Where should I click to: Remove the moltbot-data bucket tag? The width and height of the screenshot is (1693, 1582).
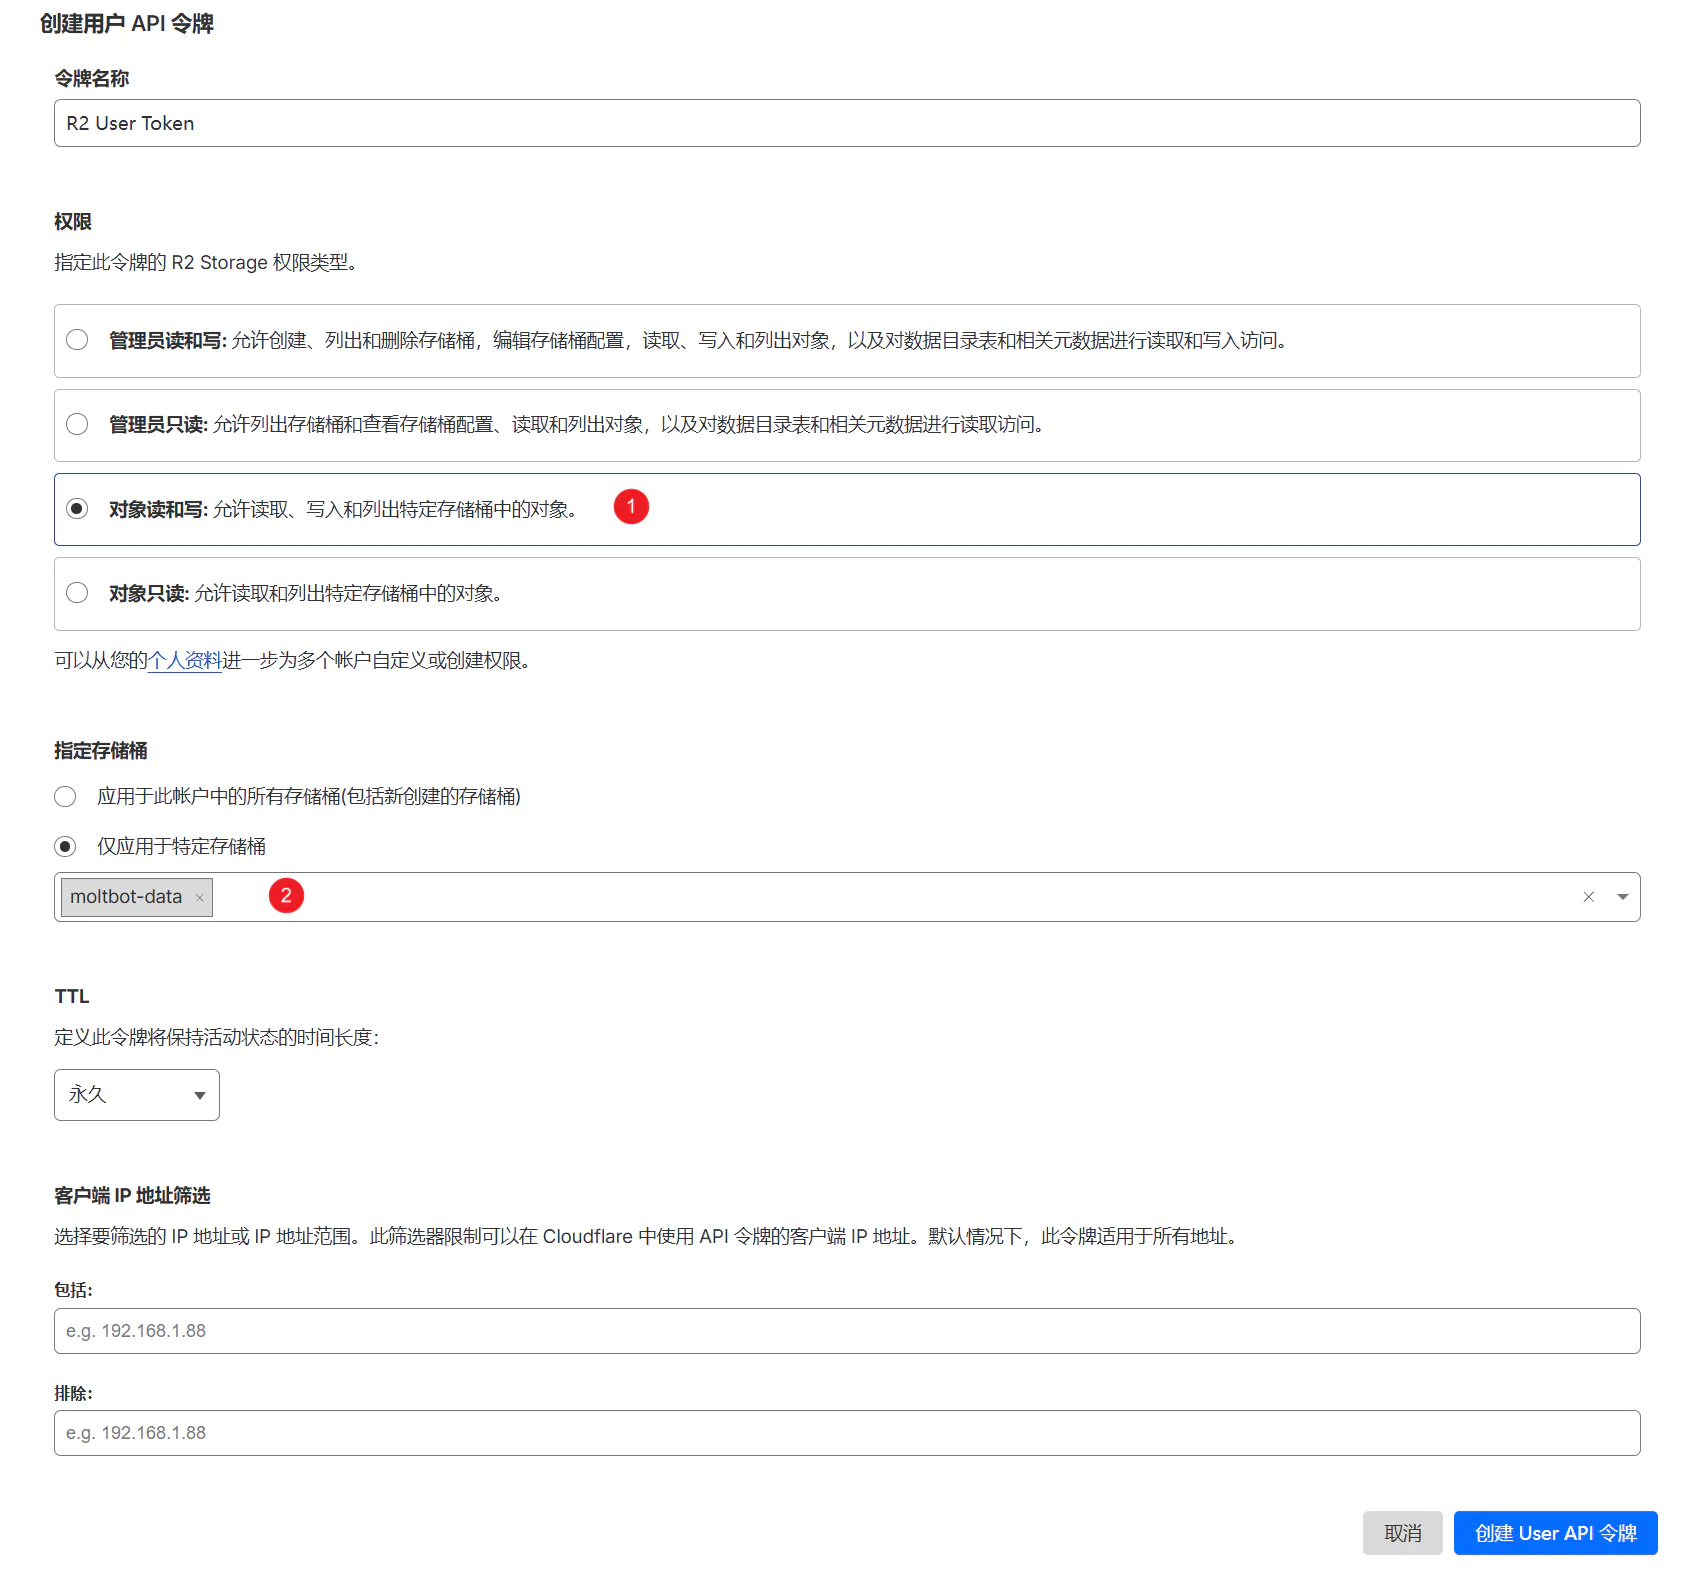(200, 898)
